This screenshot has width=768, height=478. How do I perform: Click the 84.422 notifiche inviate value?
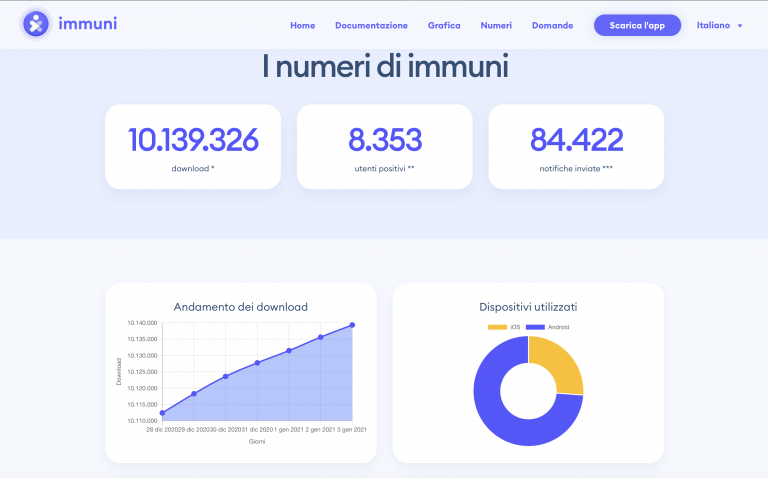pyautogui.click(x=576, y=140)
